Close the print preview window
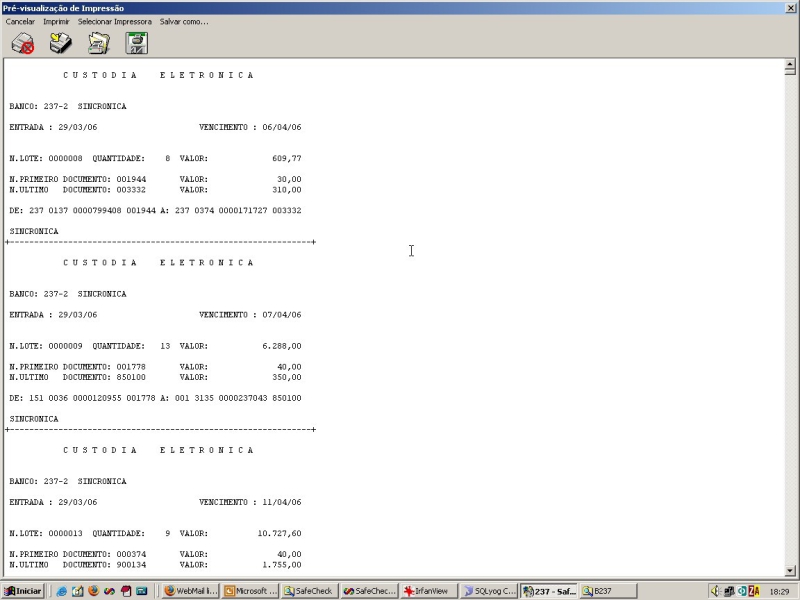The image size is (800, 600). pos(791,8)
